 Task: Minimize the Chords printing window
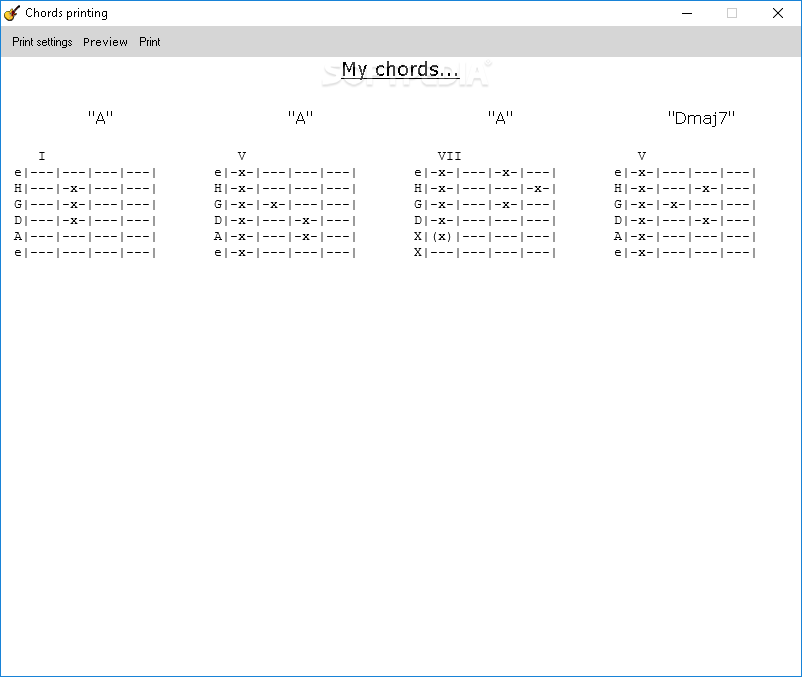pyautogui.click(x=687, y=13)
